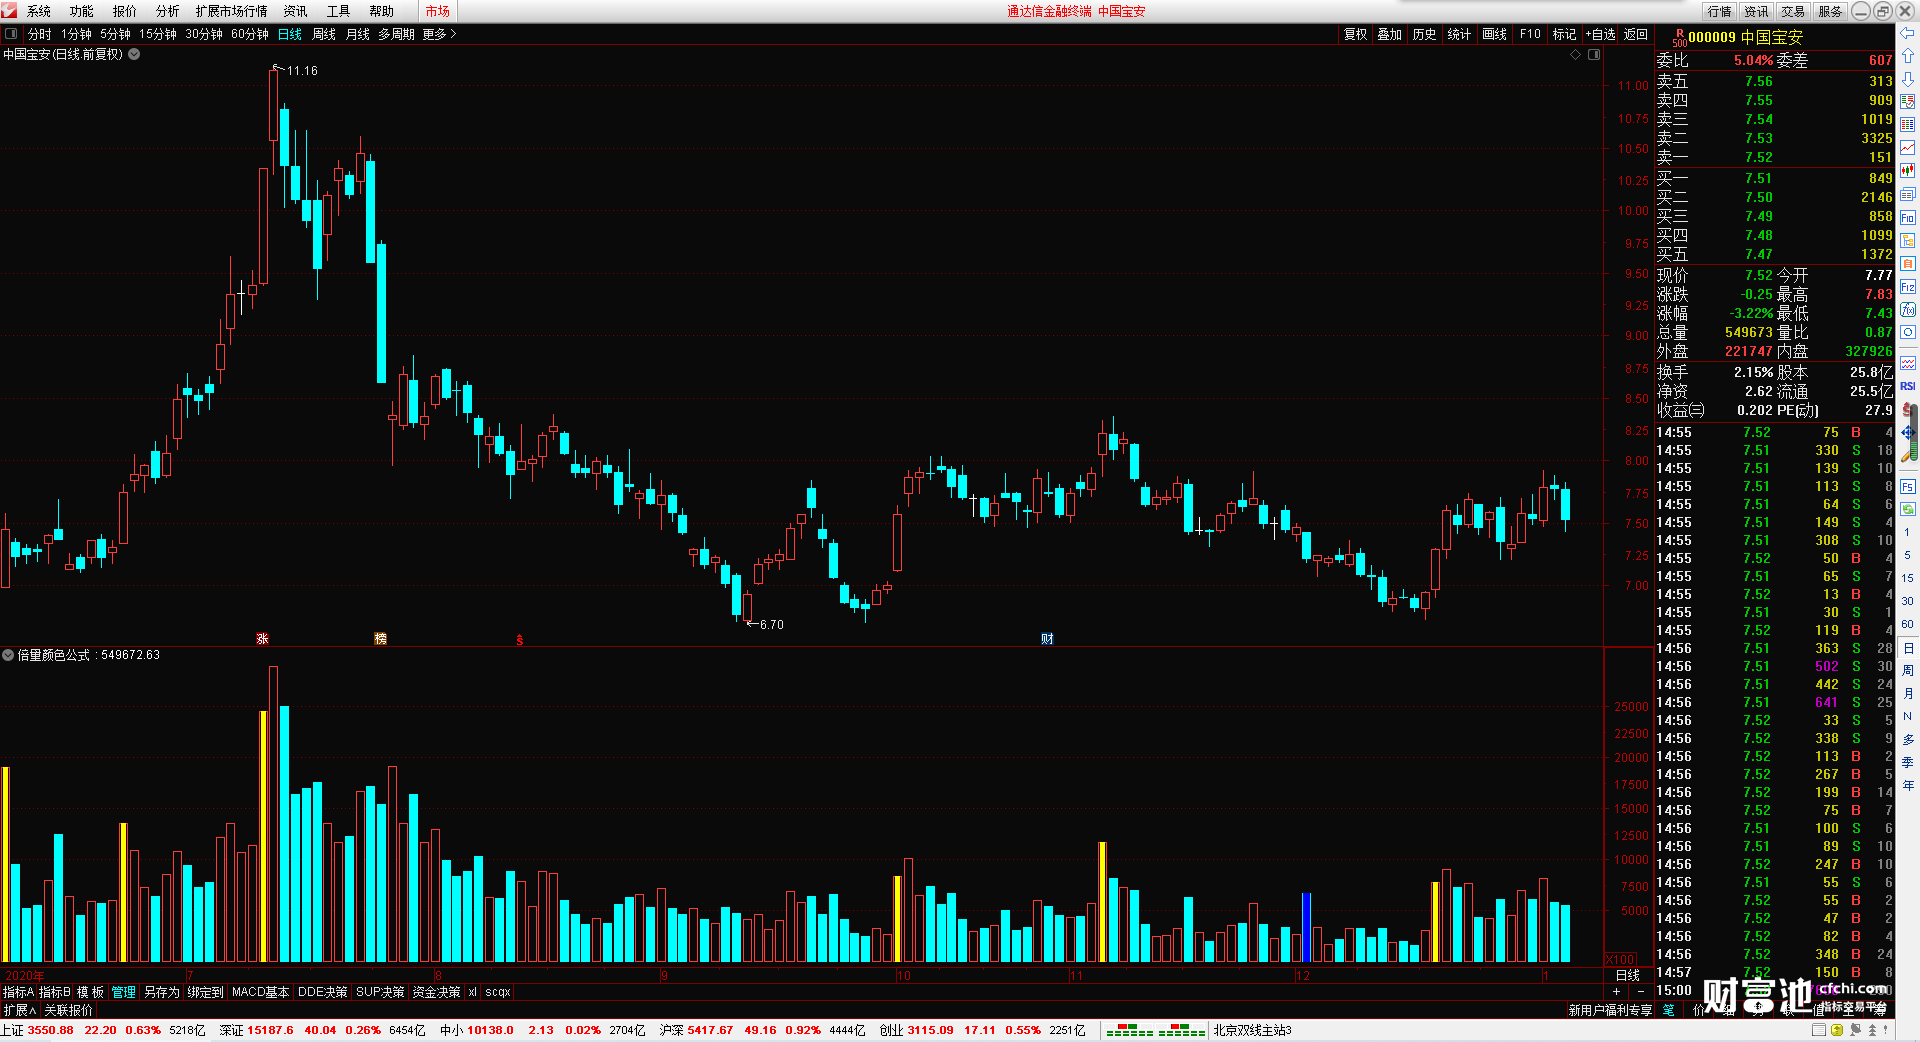Expand the 扩展 panel at bottom

click(19, 1010)
